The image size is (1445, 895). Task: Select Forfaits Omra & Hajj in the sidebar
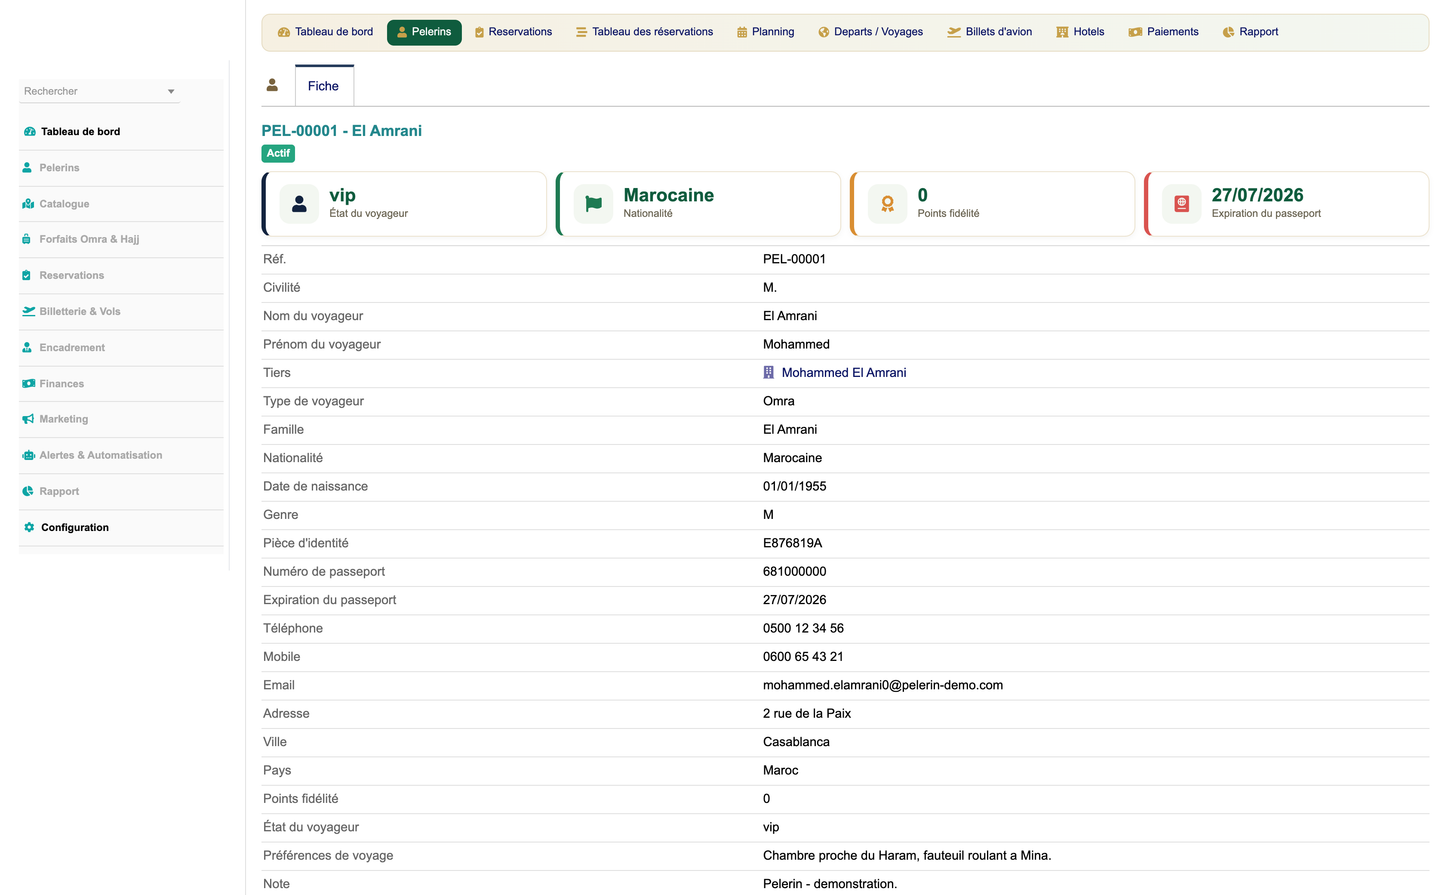click(x=89, y=239)
